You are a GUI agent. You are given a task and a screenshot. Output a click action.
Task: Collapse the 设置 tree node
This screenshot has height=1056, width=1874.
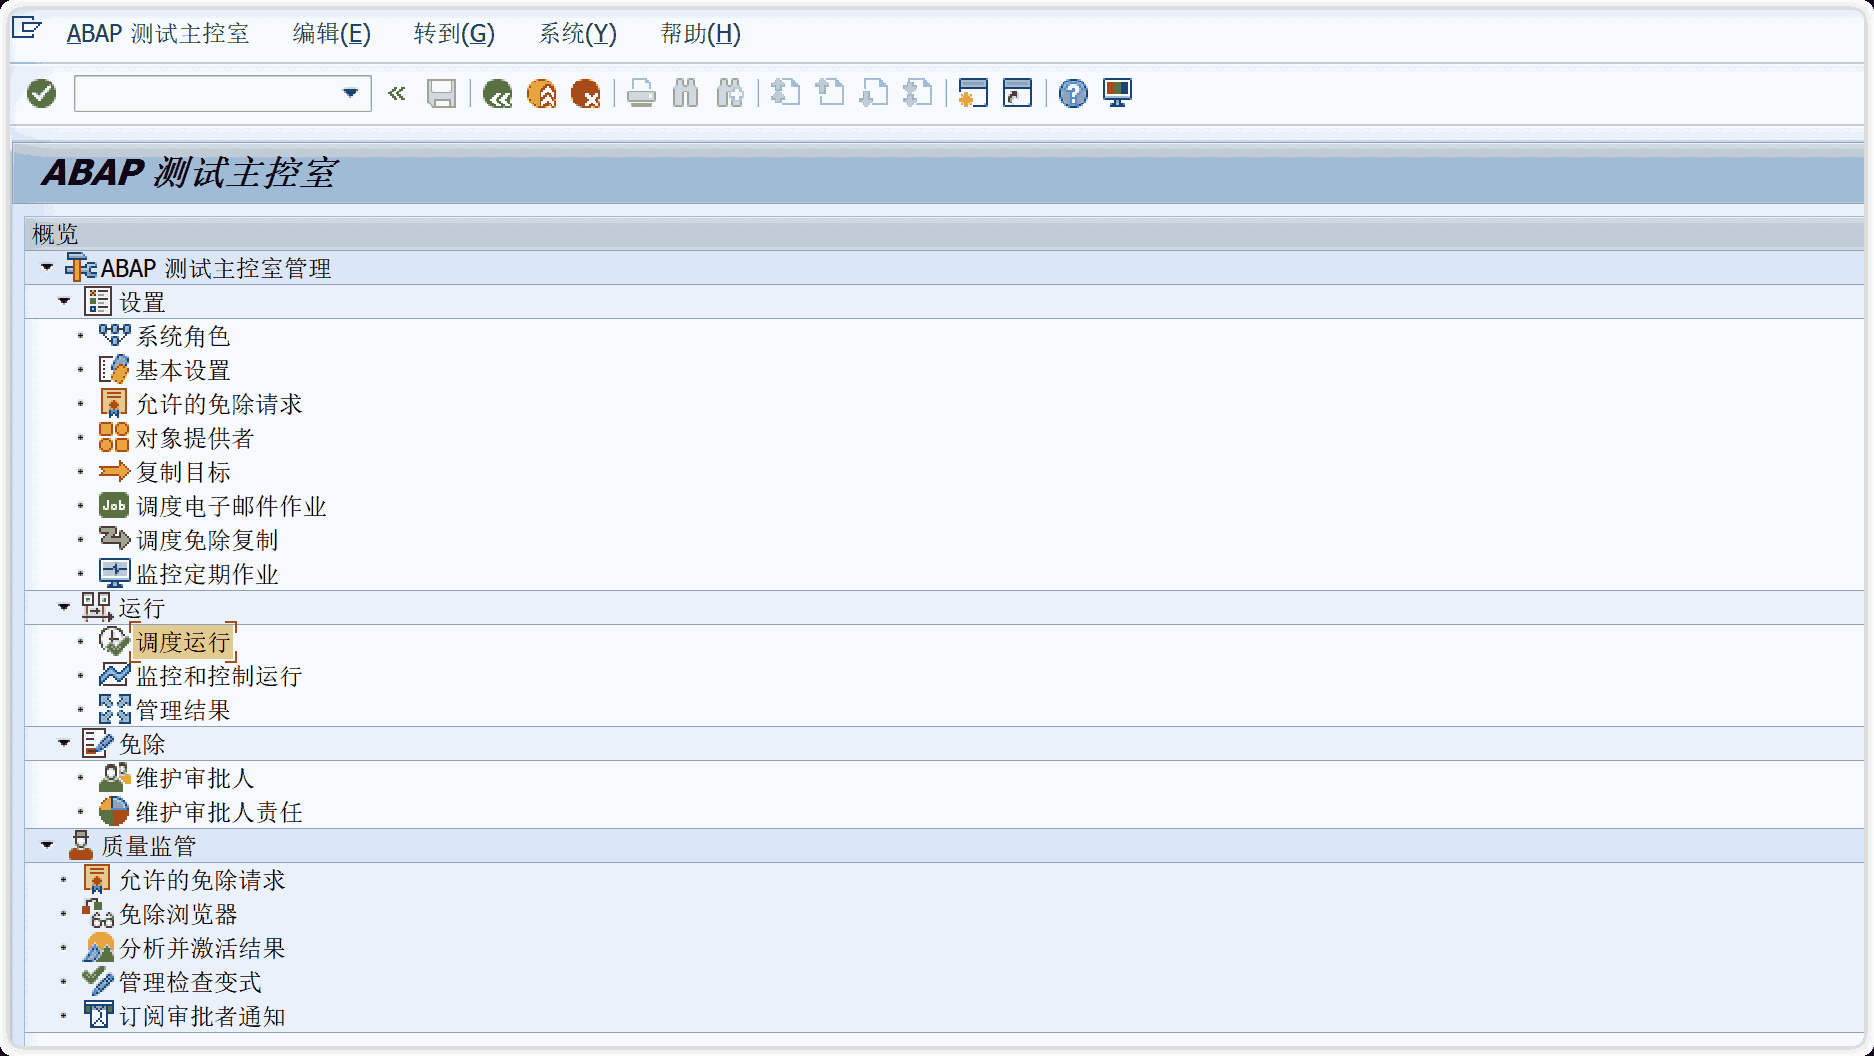pos(64,301)
